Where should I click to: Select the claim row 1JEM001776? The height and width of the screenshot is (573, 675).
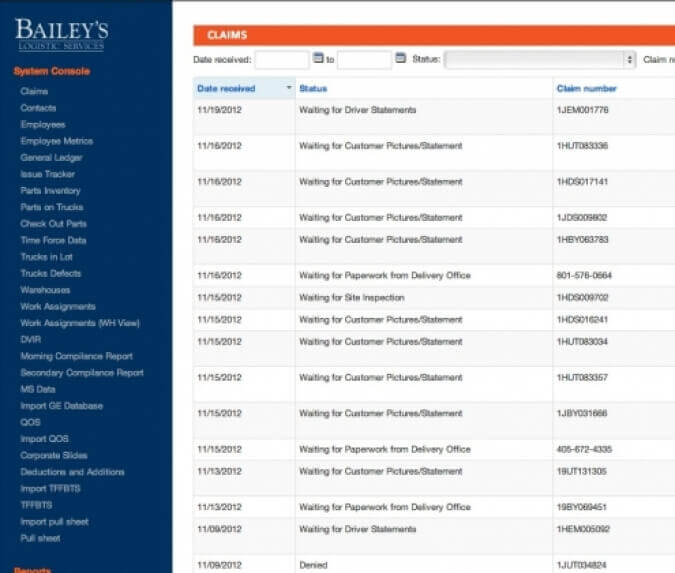[x=434, y=116]
